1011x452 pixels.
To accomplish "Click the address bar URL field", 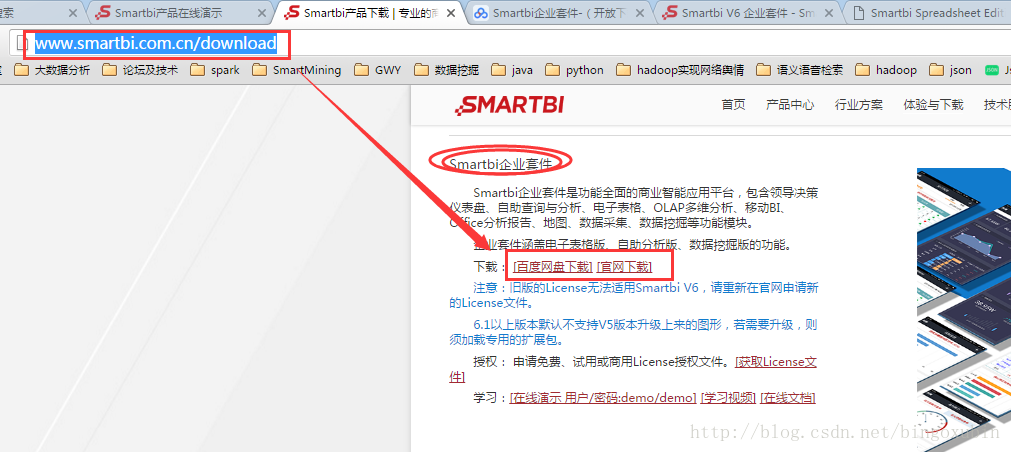I will tap(509, 43).
